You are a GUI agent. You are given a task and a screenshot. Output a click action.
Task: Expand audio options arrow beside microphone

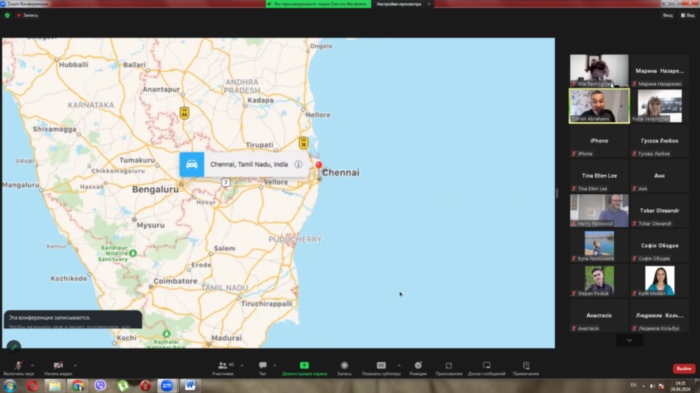coord(32,365)
